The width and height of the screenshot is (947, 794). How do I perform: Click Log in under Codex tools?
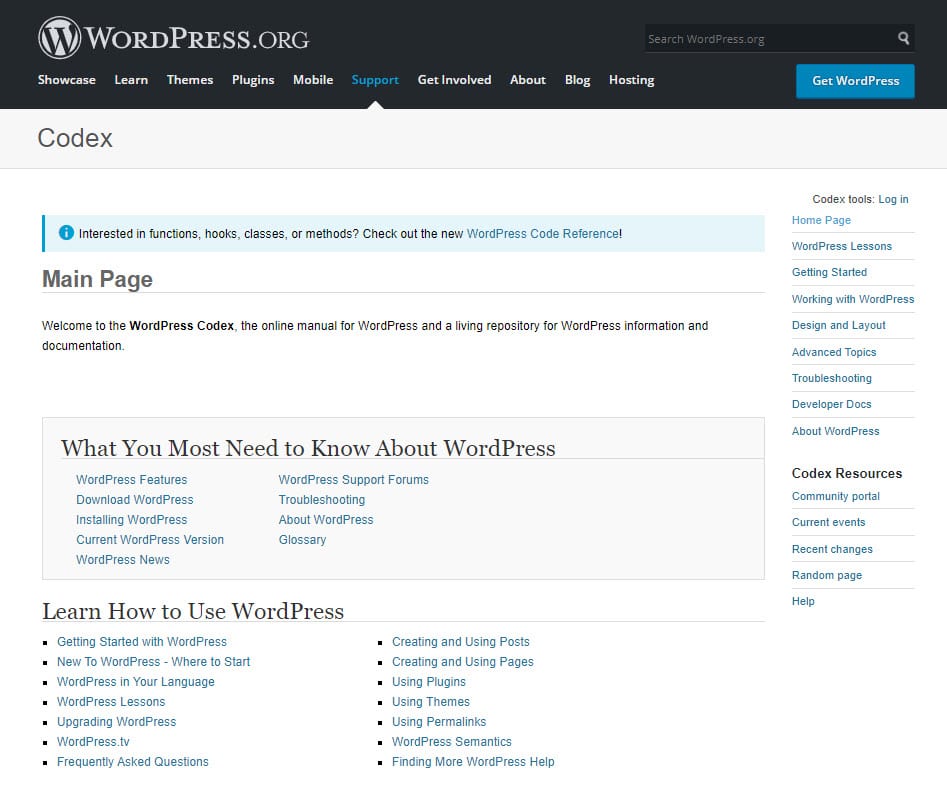pyautogui.click(x=893, y=199)
